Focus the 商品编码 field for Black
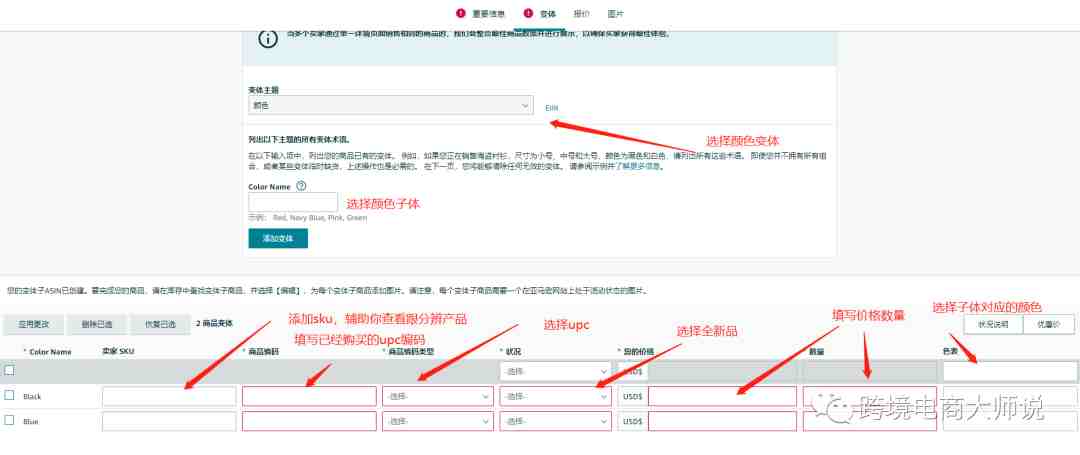The height and width of the screenshot is (455, 1080). [x=309, y=396]
